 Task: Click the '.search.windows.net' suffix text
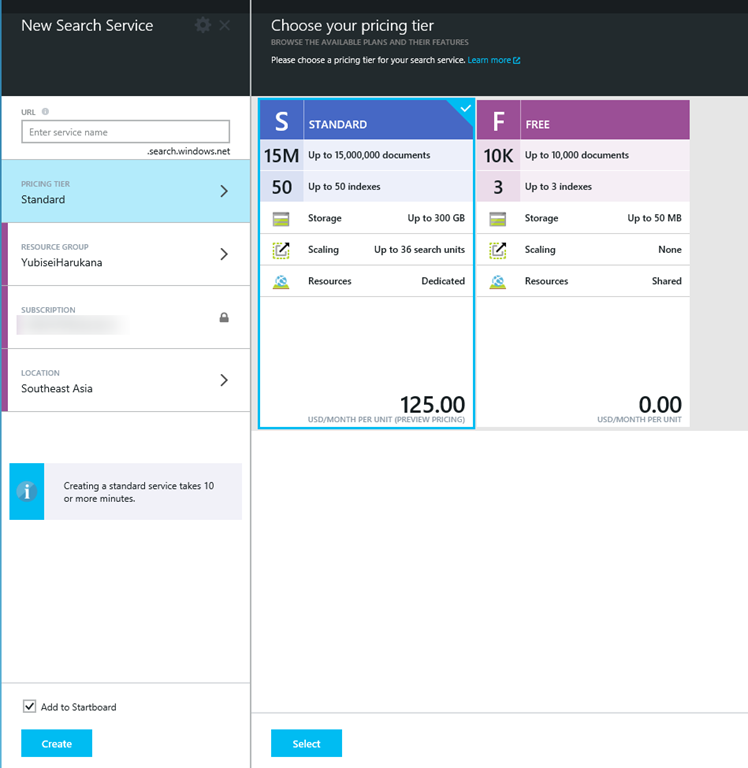point(188,151)
